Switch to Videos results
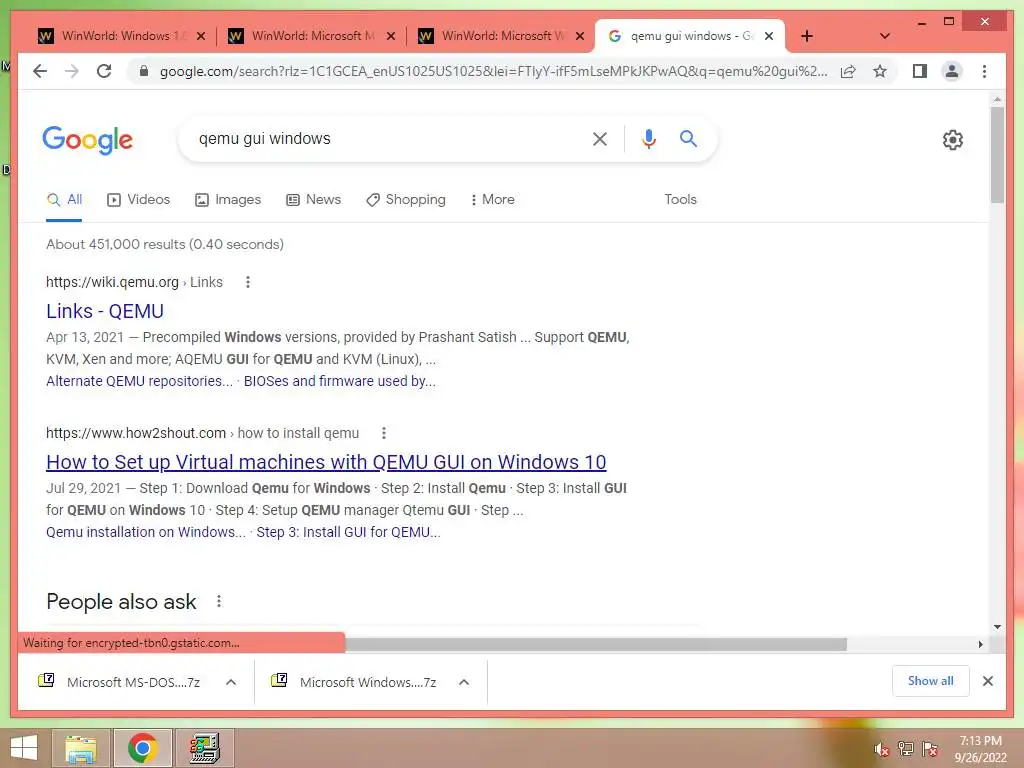This screenshot has height=768, width=1024. tap(138, 200)
